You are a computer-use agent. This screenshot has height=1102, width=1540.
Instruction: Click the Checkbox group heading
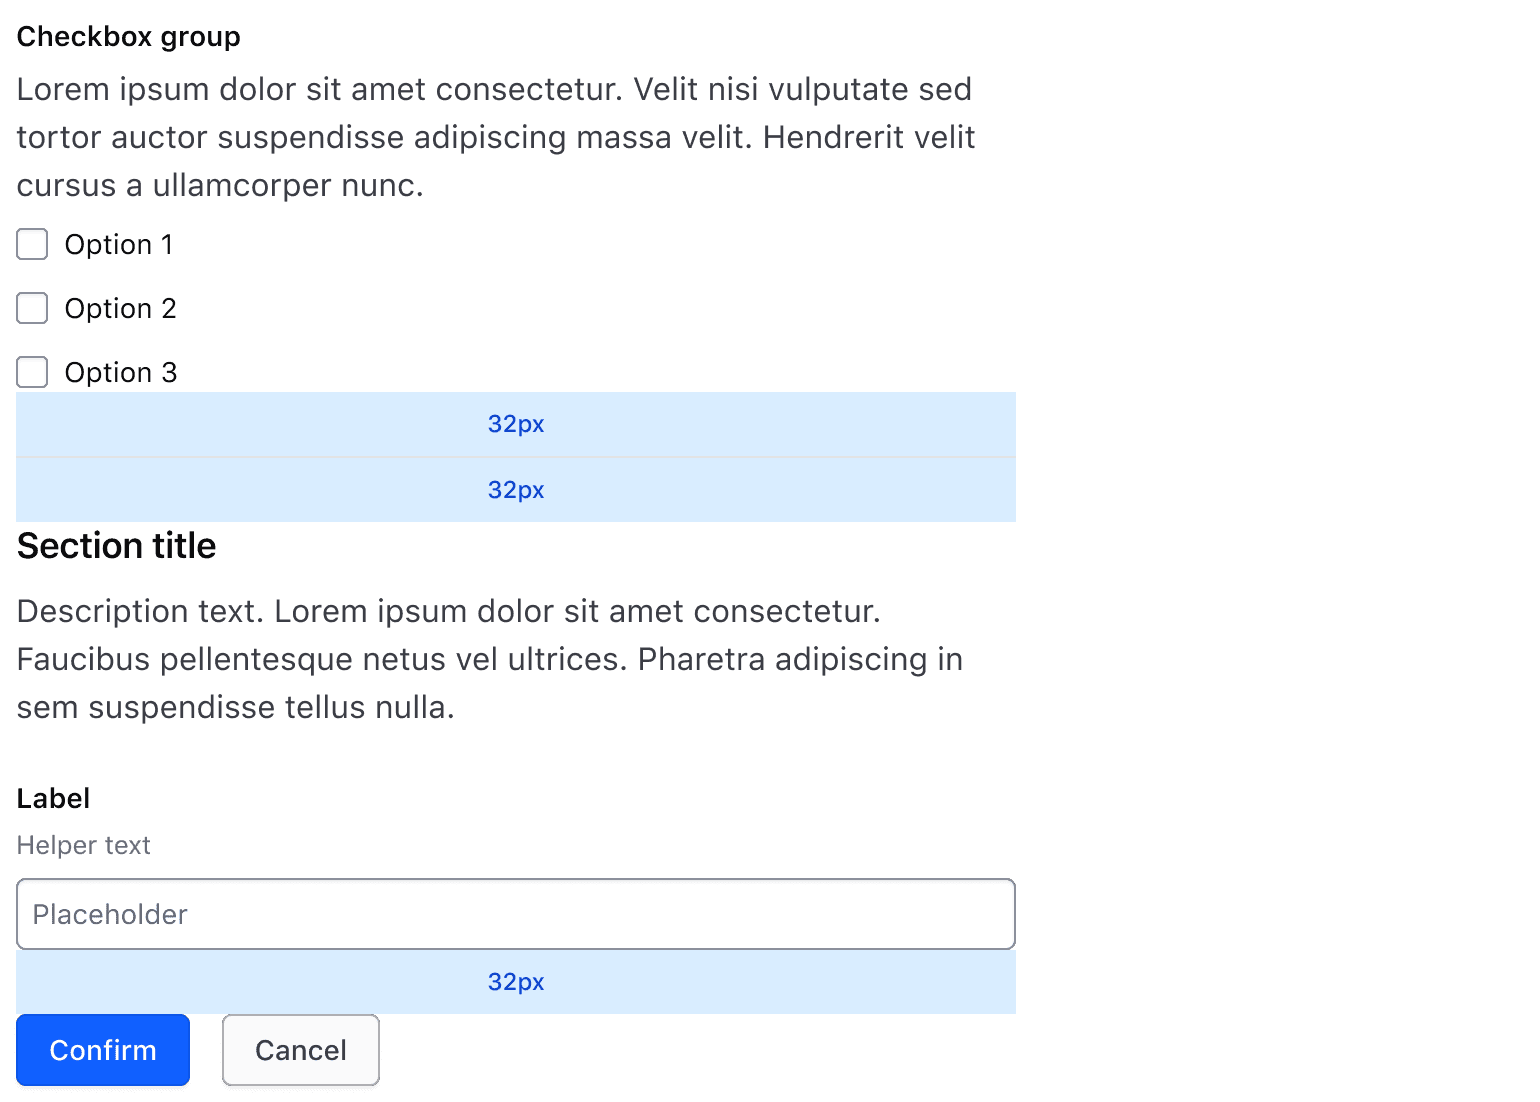tap(128, 36)
